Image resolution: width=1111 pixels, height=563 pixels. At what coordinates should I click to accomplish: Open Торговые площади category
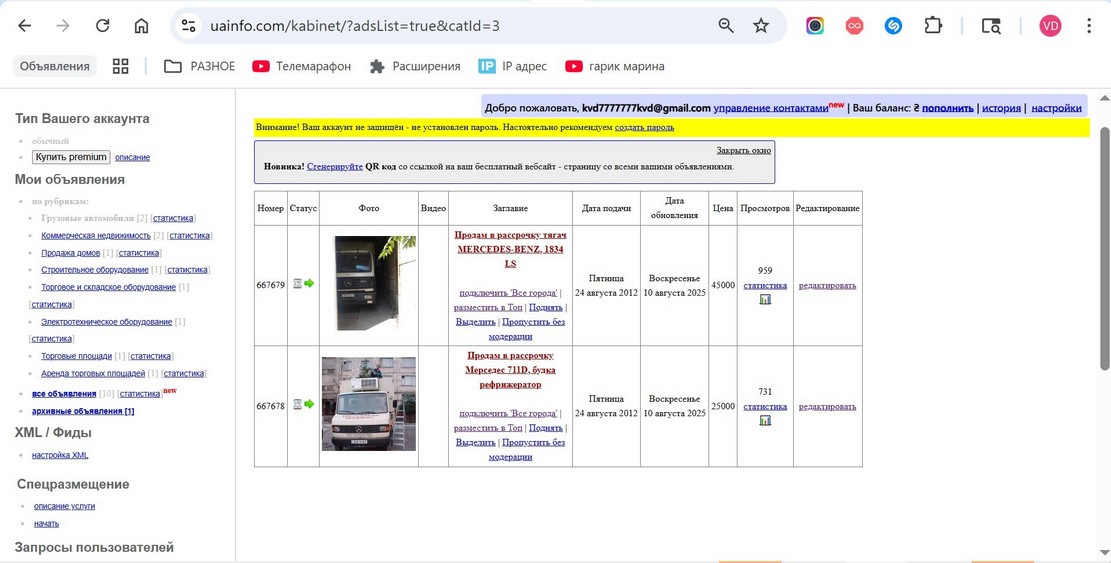click(x=77, y=356)
